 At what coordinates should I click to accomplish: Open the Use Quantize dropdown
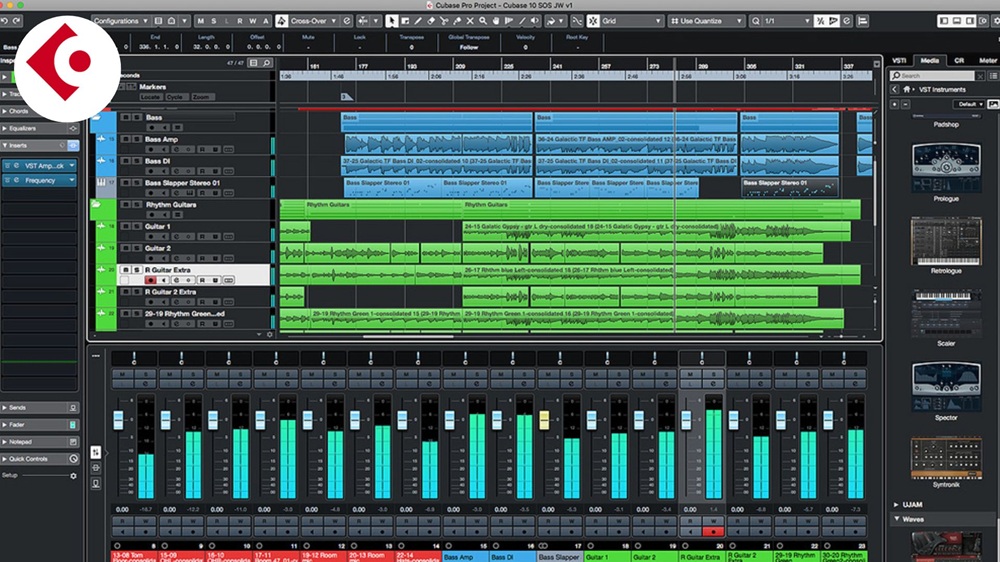coord(706,21)
